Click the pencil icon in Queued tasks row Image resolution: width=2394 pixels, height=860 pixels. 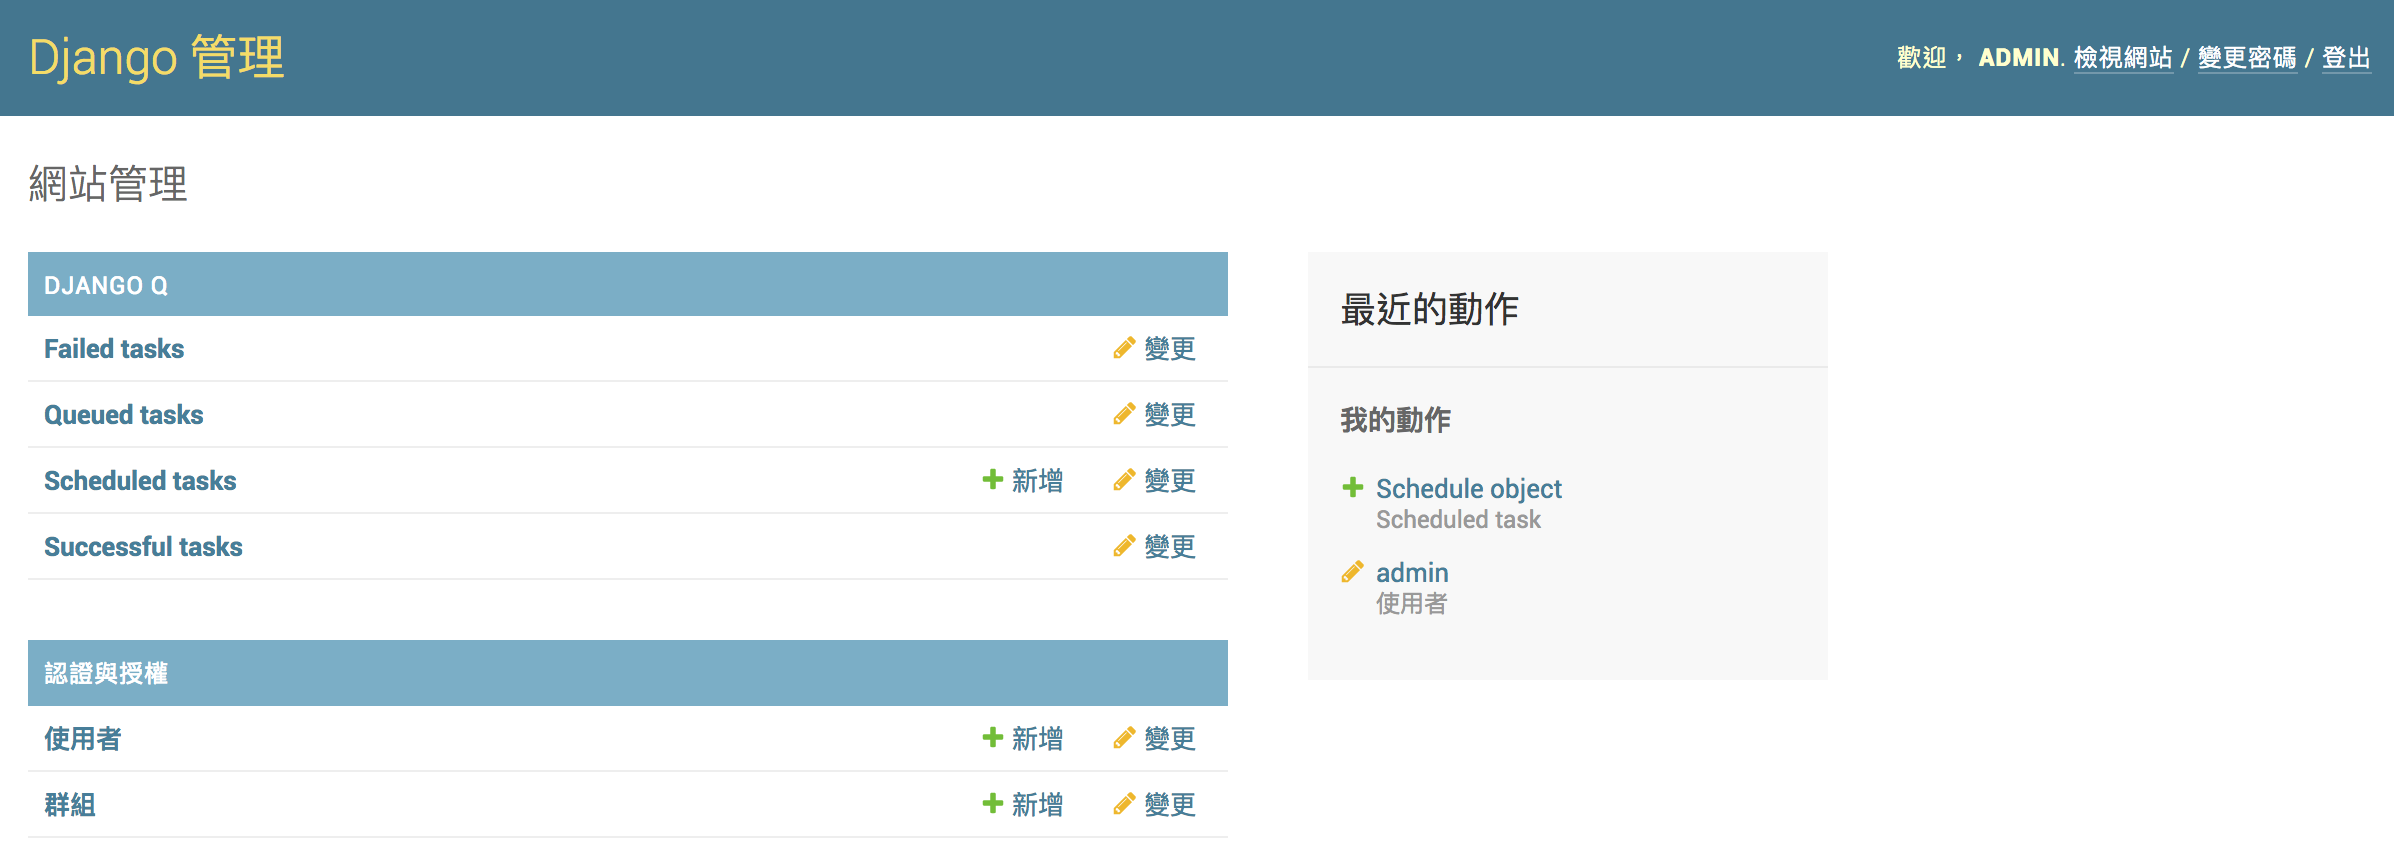click(1124, 414)
